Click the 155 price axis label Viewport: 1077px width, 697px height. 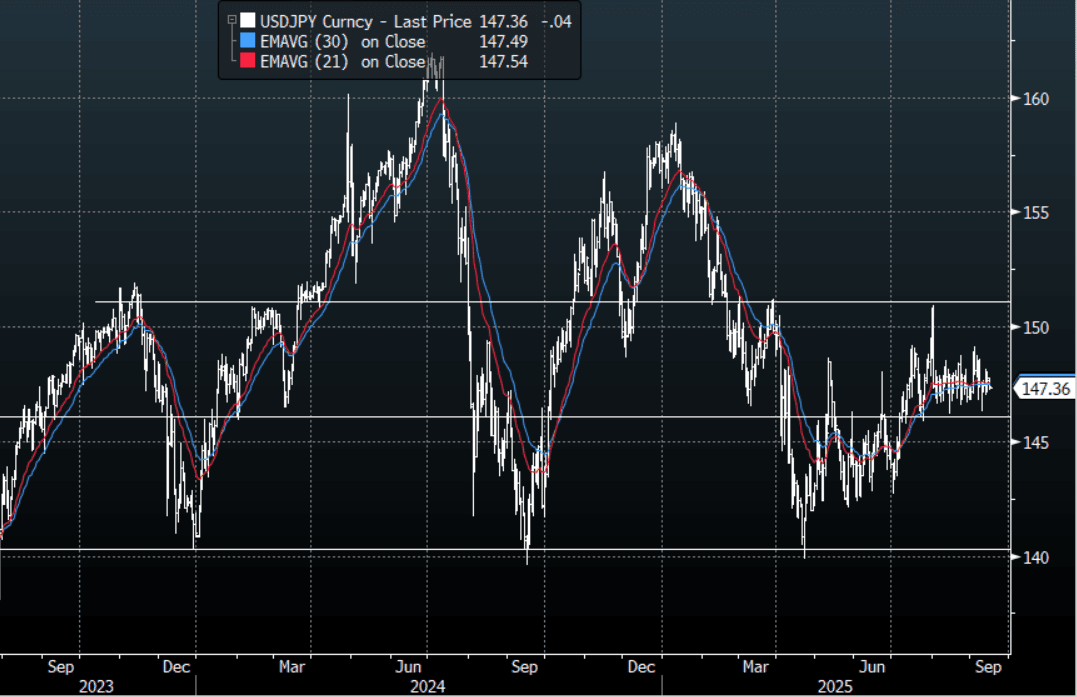pos(1035,213)
